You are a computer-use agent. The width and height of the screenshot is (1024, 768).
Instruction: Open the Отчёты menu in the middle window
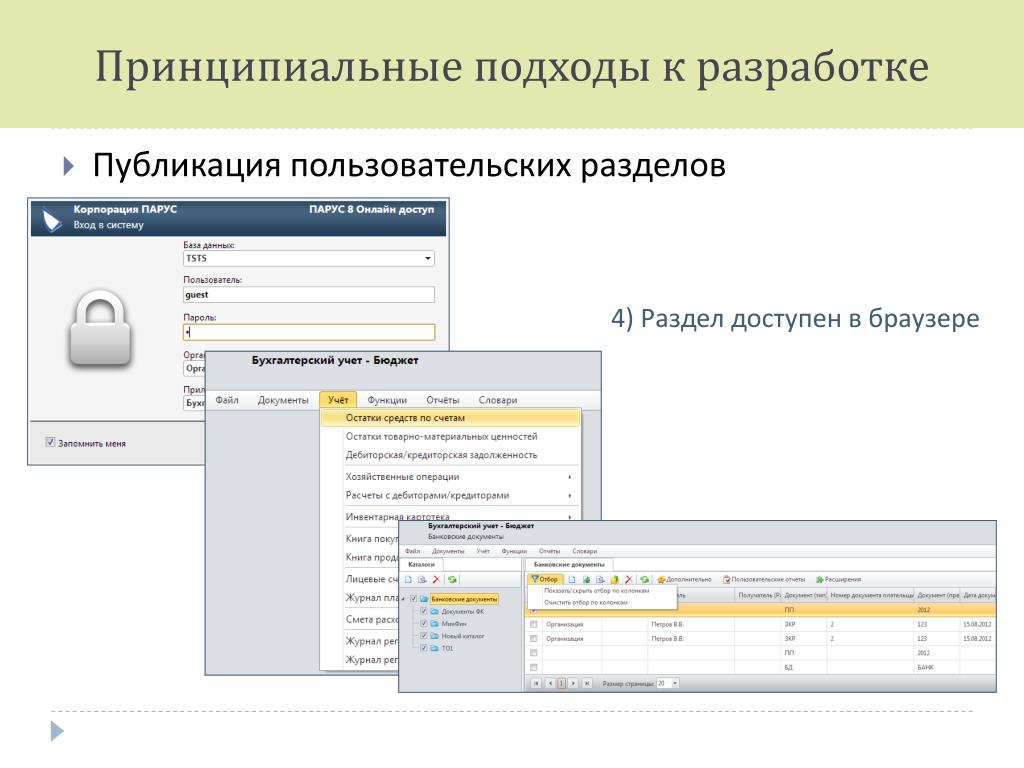442,400
